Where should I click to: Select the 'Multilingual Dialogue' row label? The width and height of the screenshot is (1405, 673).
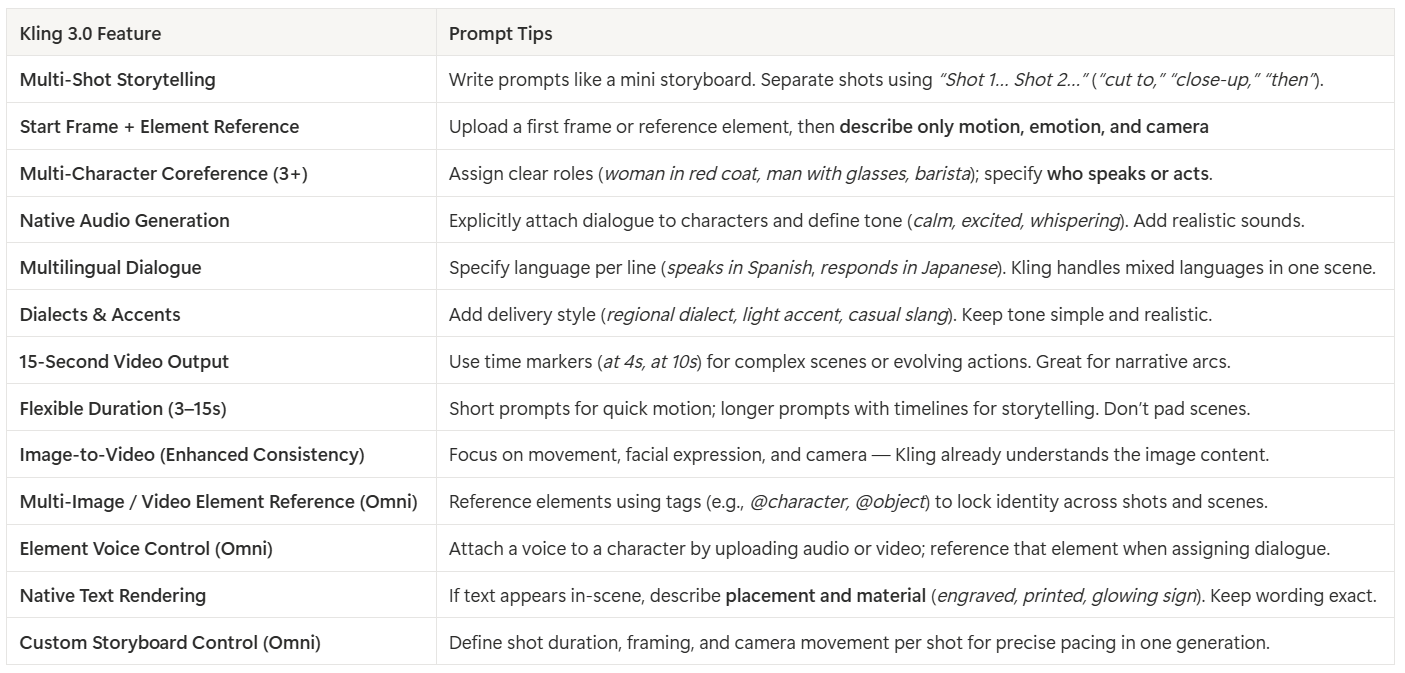(x=110, y=268)
